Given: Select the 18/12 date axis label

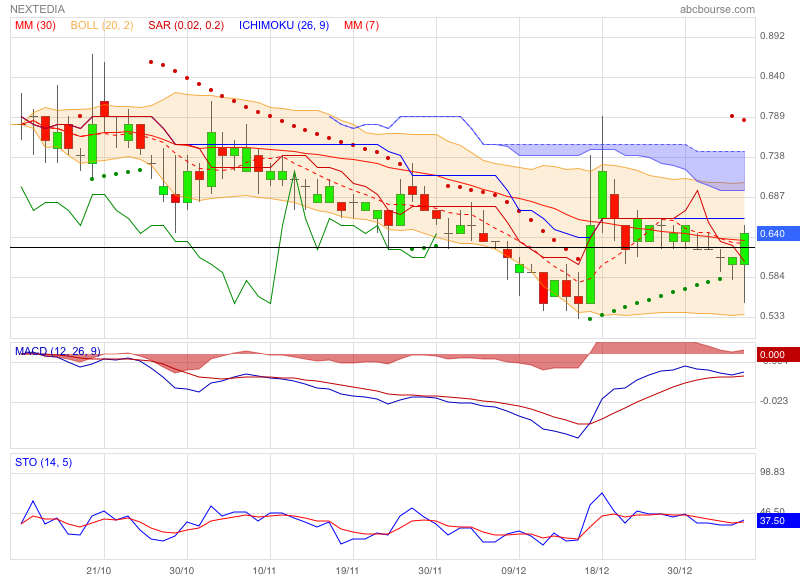Looking at the screenshot, I should [596, 570].
